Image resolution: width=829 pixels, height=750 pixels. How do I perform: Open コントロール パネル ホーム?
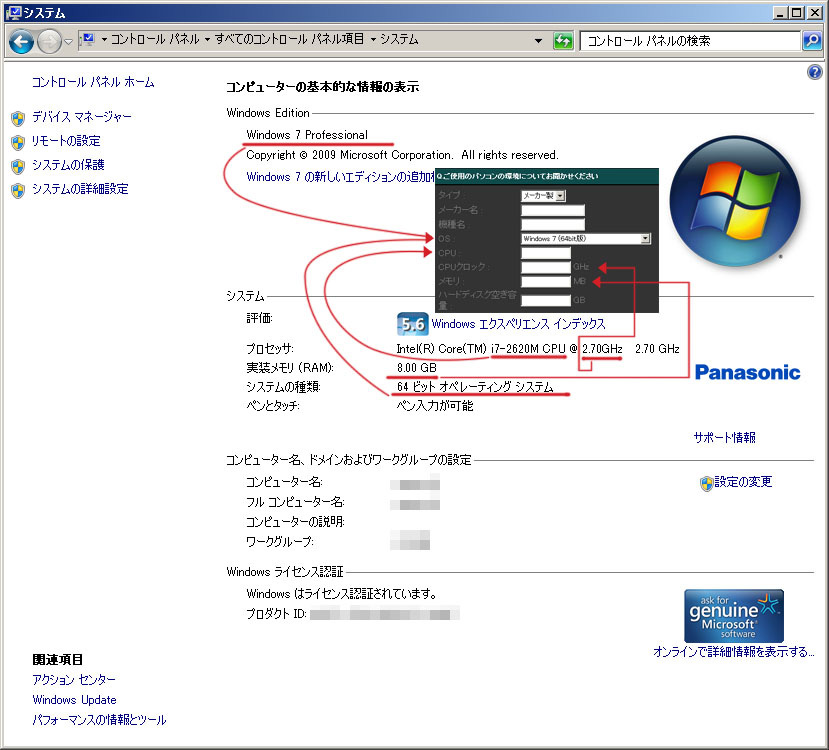click(93, 82)
